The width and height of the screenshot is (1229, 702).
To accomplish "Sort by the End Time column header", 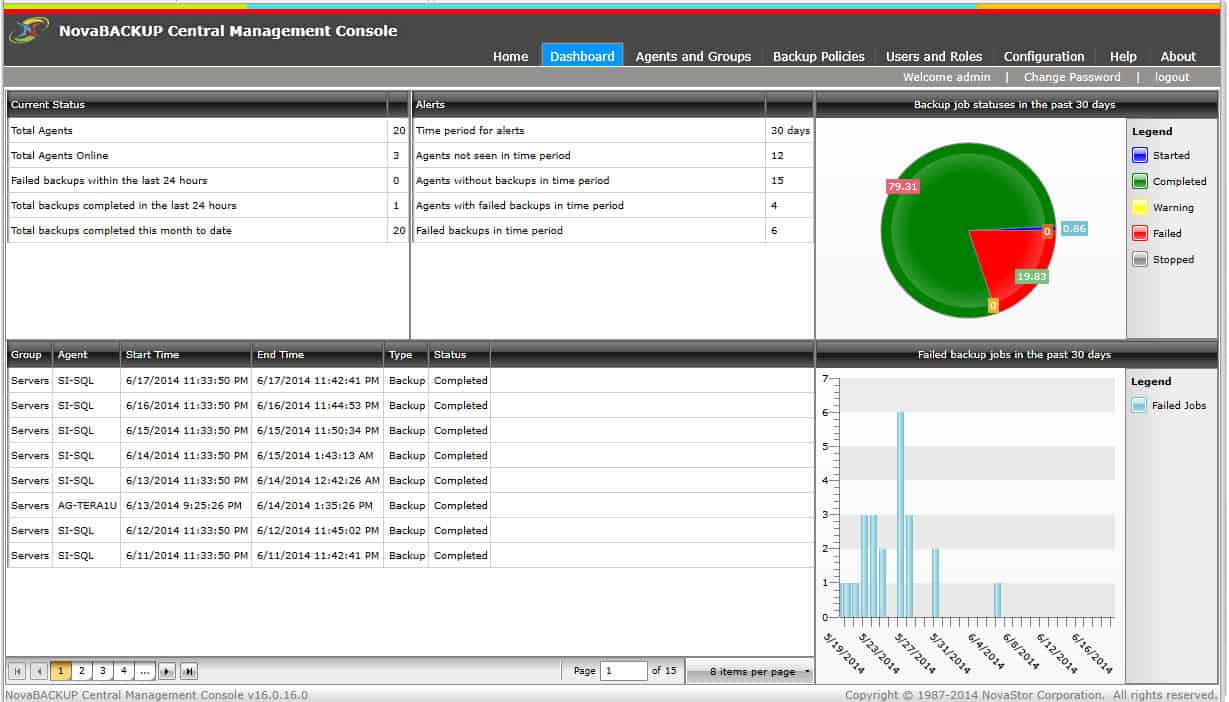I will [x=317, y=355].
